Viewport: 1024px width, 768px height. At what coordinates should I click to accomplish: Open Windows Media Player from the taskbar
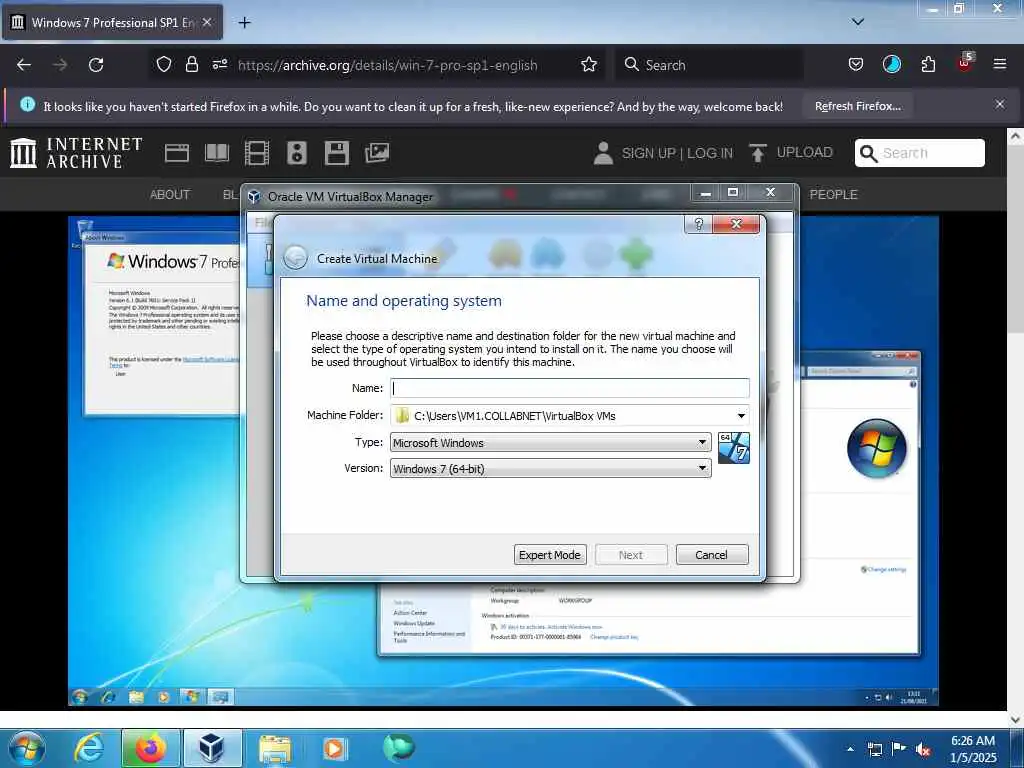point(335,748)
